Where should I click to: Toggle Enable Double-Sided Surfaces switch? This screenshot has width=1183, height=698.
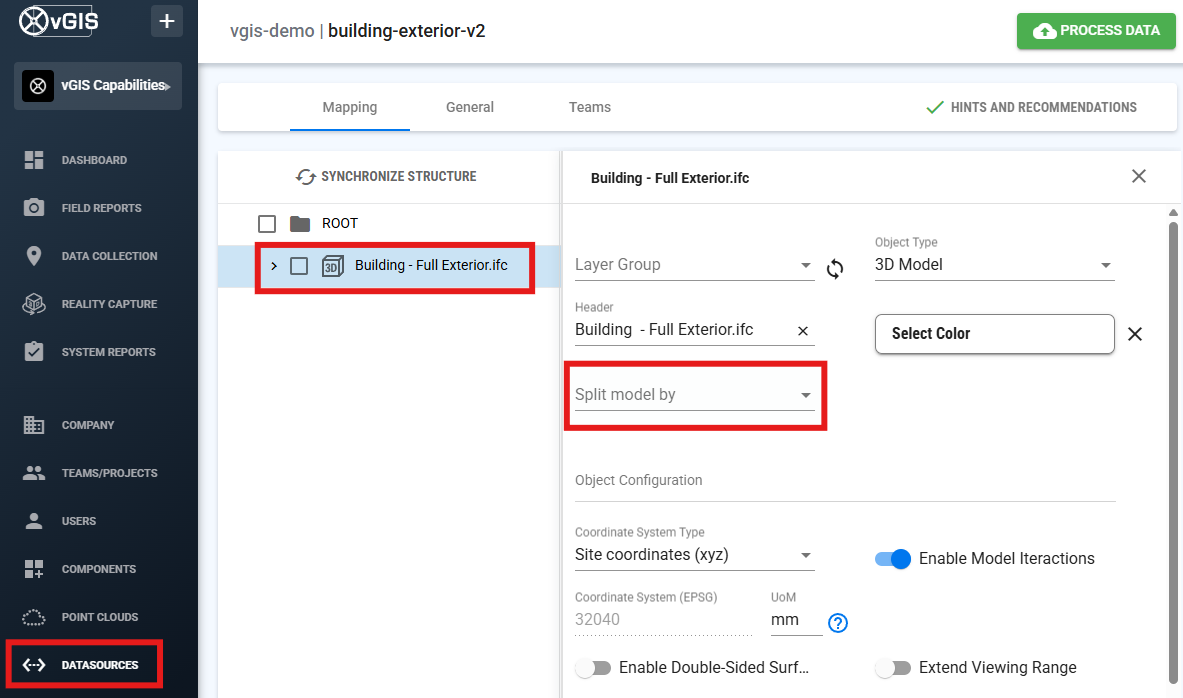[593, 668]
